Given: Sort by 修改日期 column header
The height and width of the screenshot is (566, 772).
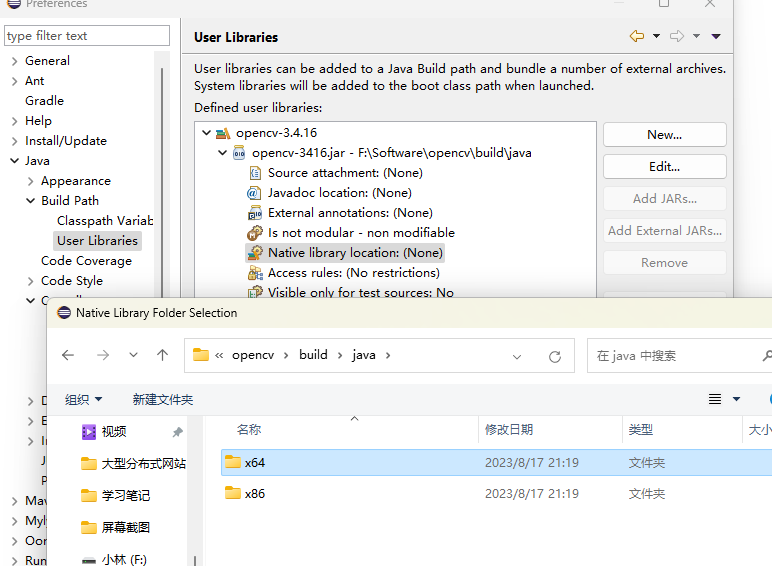Looking at the screenshot, I should [x=509, y=430].
